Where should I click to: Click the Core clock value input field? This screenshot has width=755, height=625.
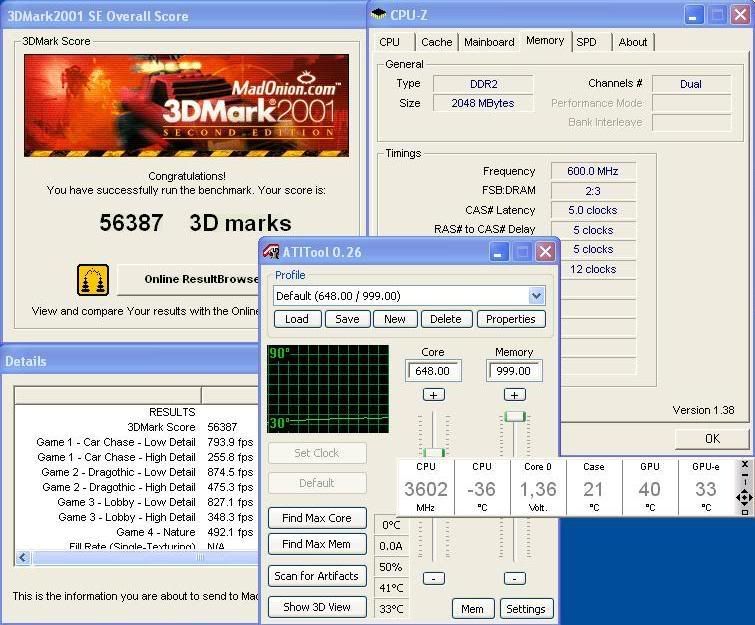point(433,371)
